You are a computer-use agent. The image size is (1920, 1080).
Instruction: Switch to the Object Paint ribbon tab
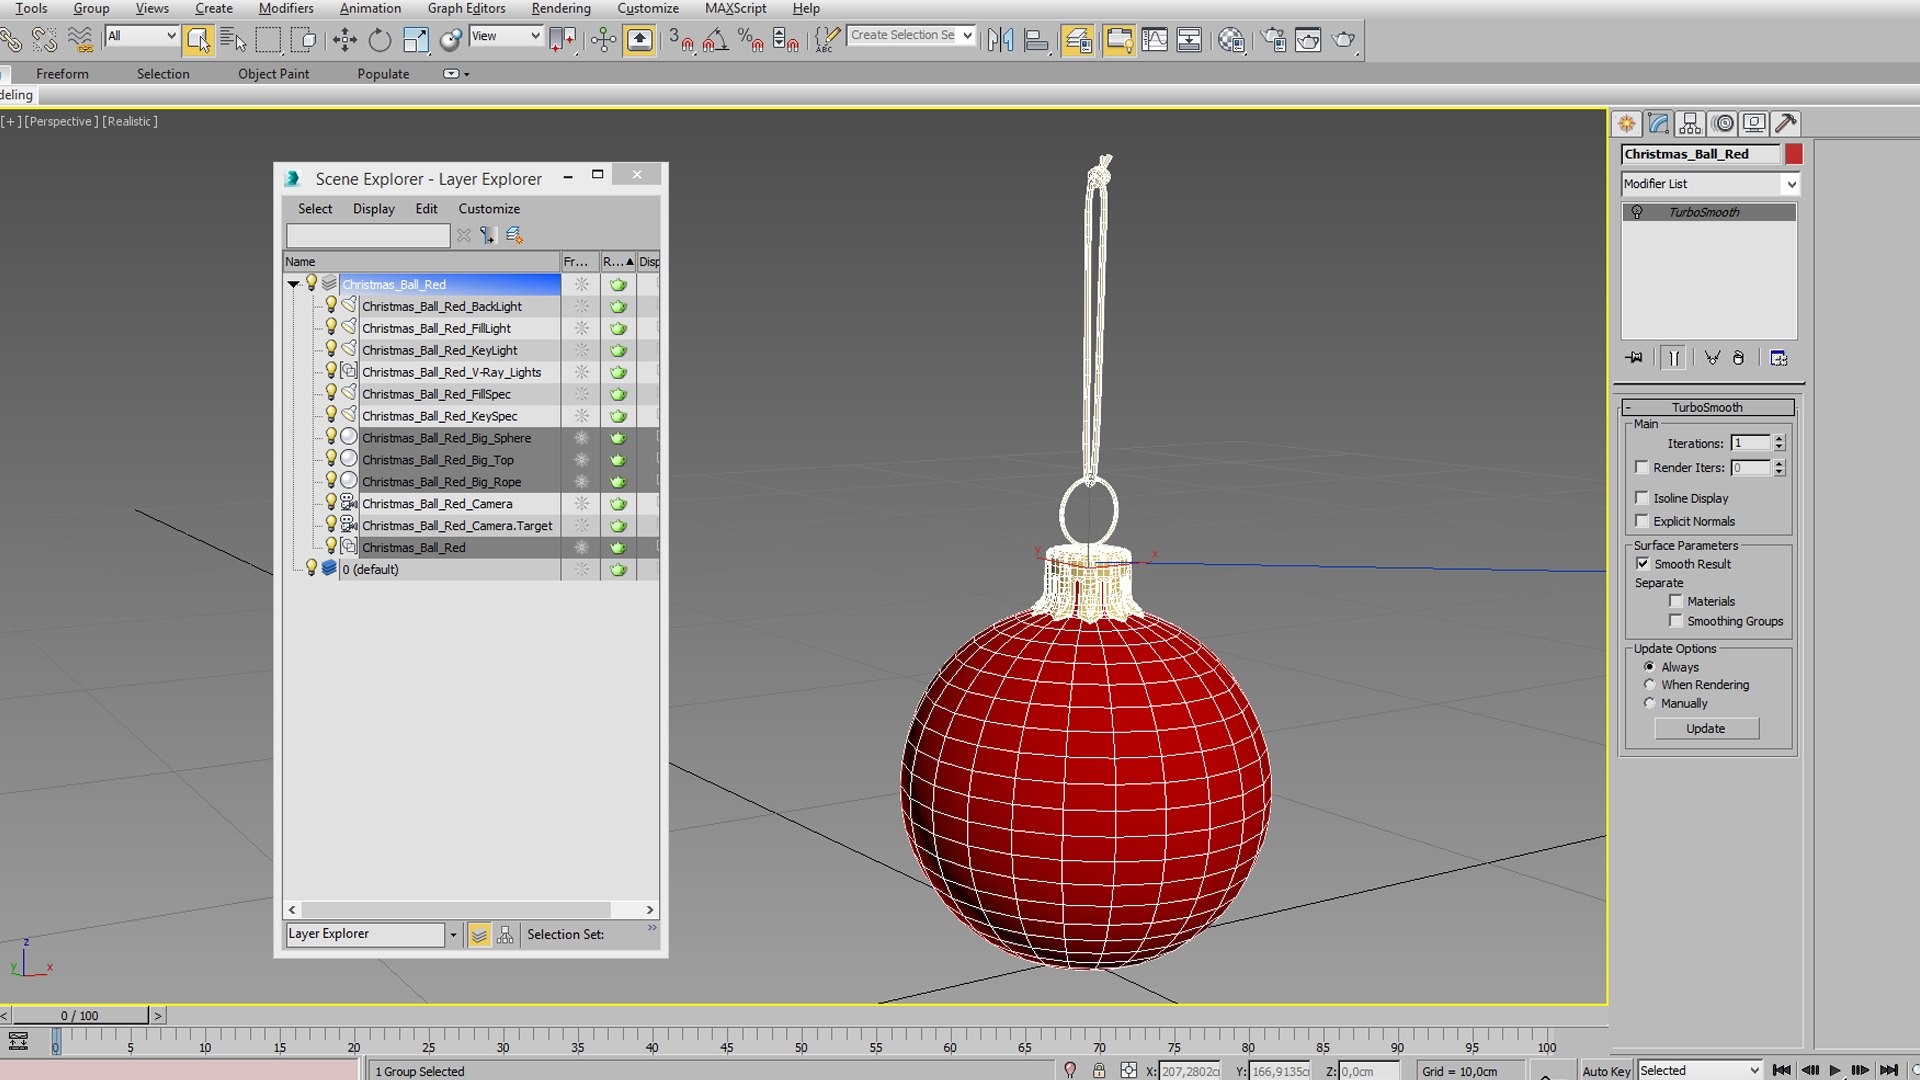(273, 74)
